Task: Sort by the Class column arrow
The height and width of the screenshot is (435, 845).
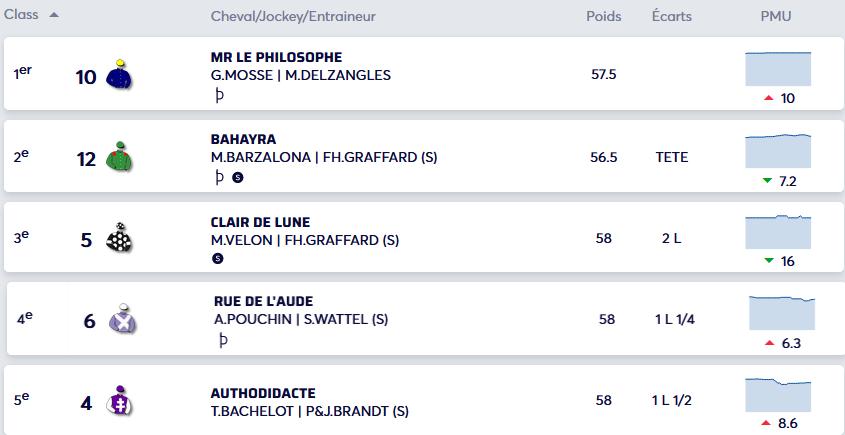Action: click(x=54, y=15)
